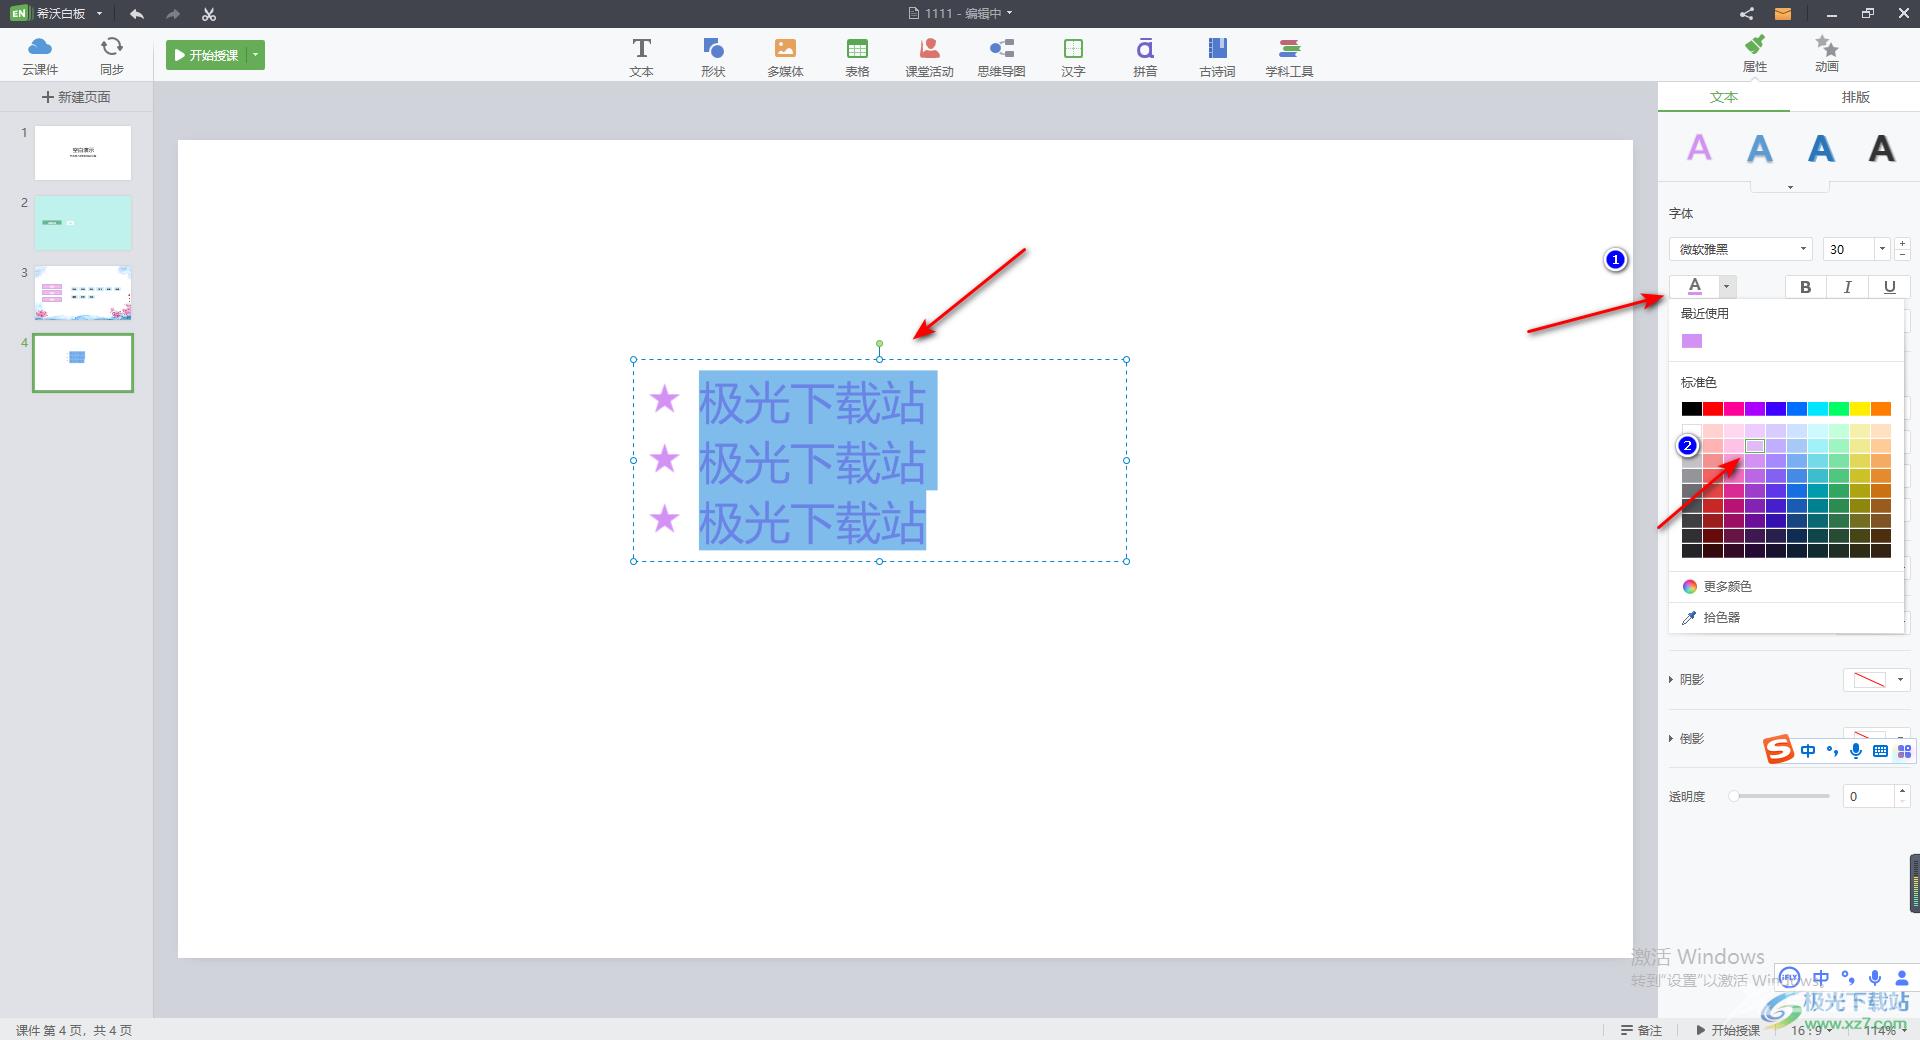The image size is (1920, 1040).
Task: Click the Sogou microphone voice input icon
Action: pyautogui.click(x=1856, y=751)
